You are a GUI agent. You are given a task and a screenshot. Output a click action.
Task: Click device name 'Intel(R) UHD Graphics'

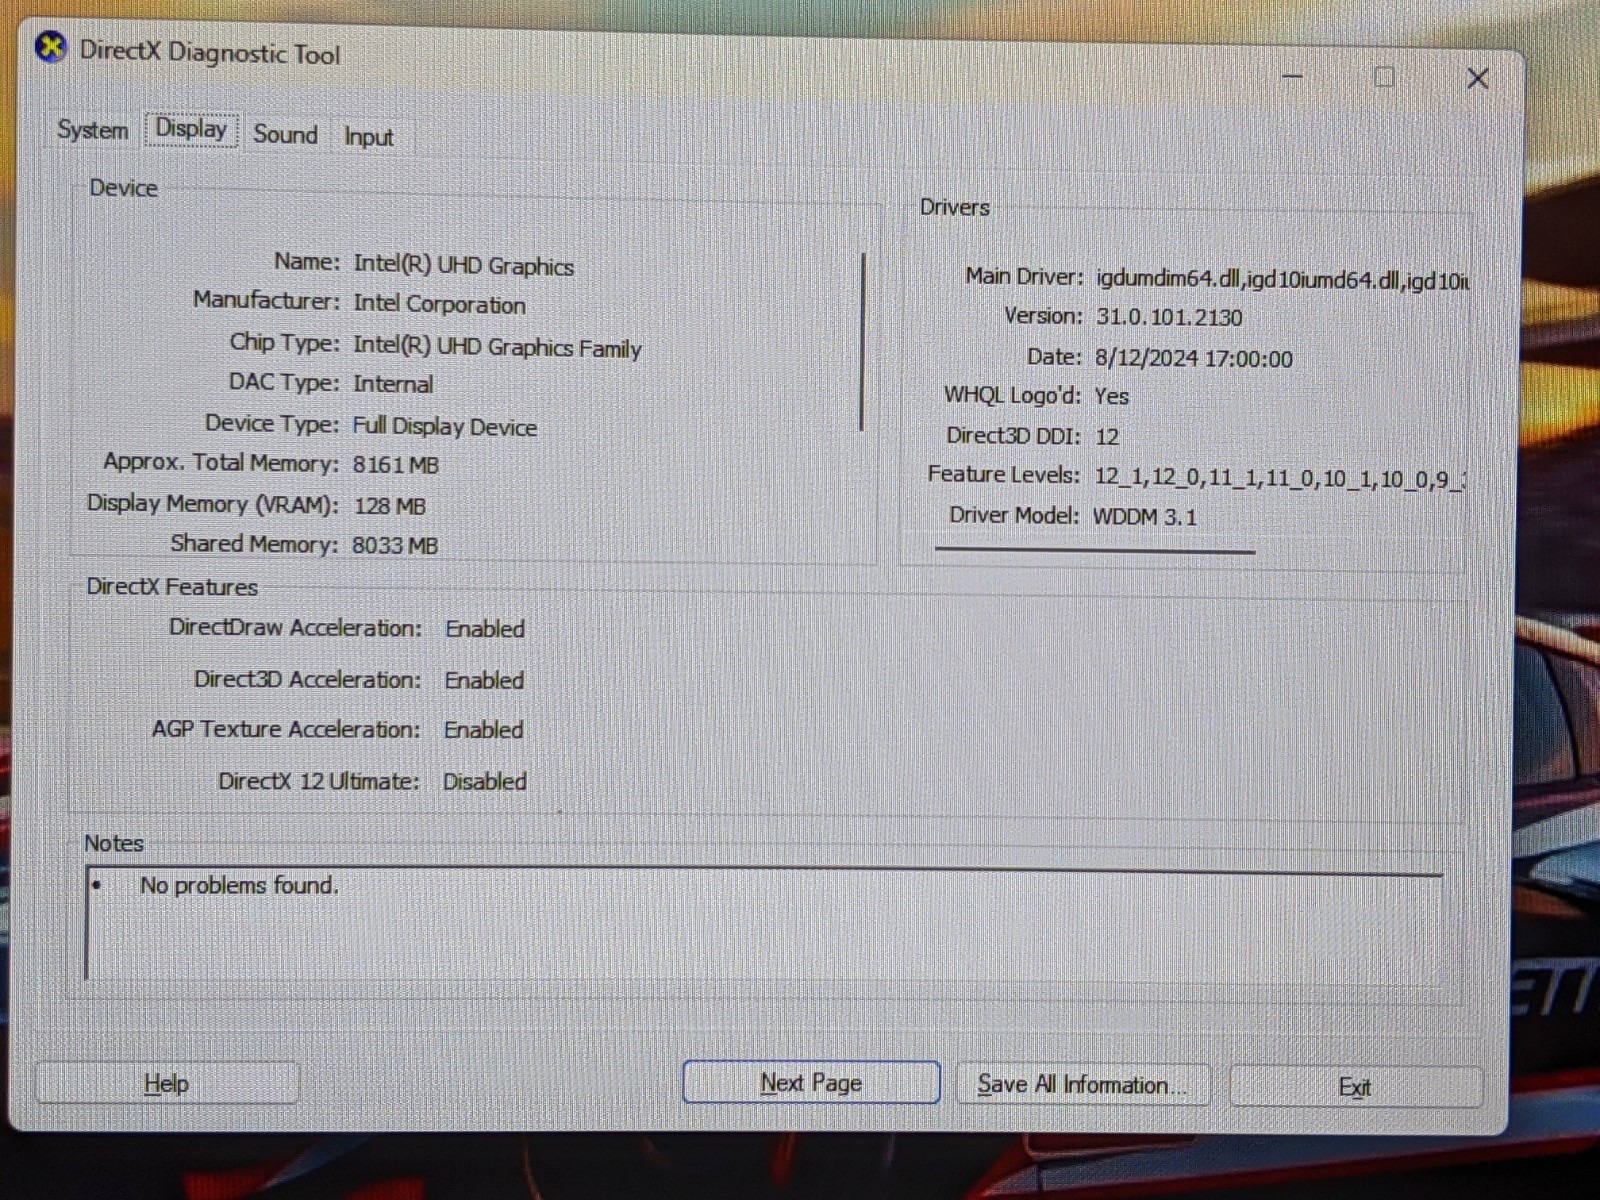click(x=464, y=265)
